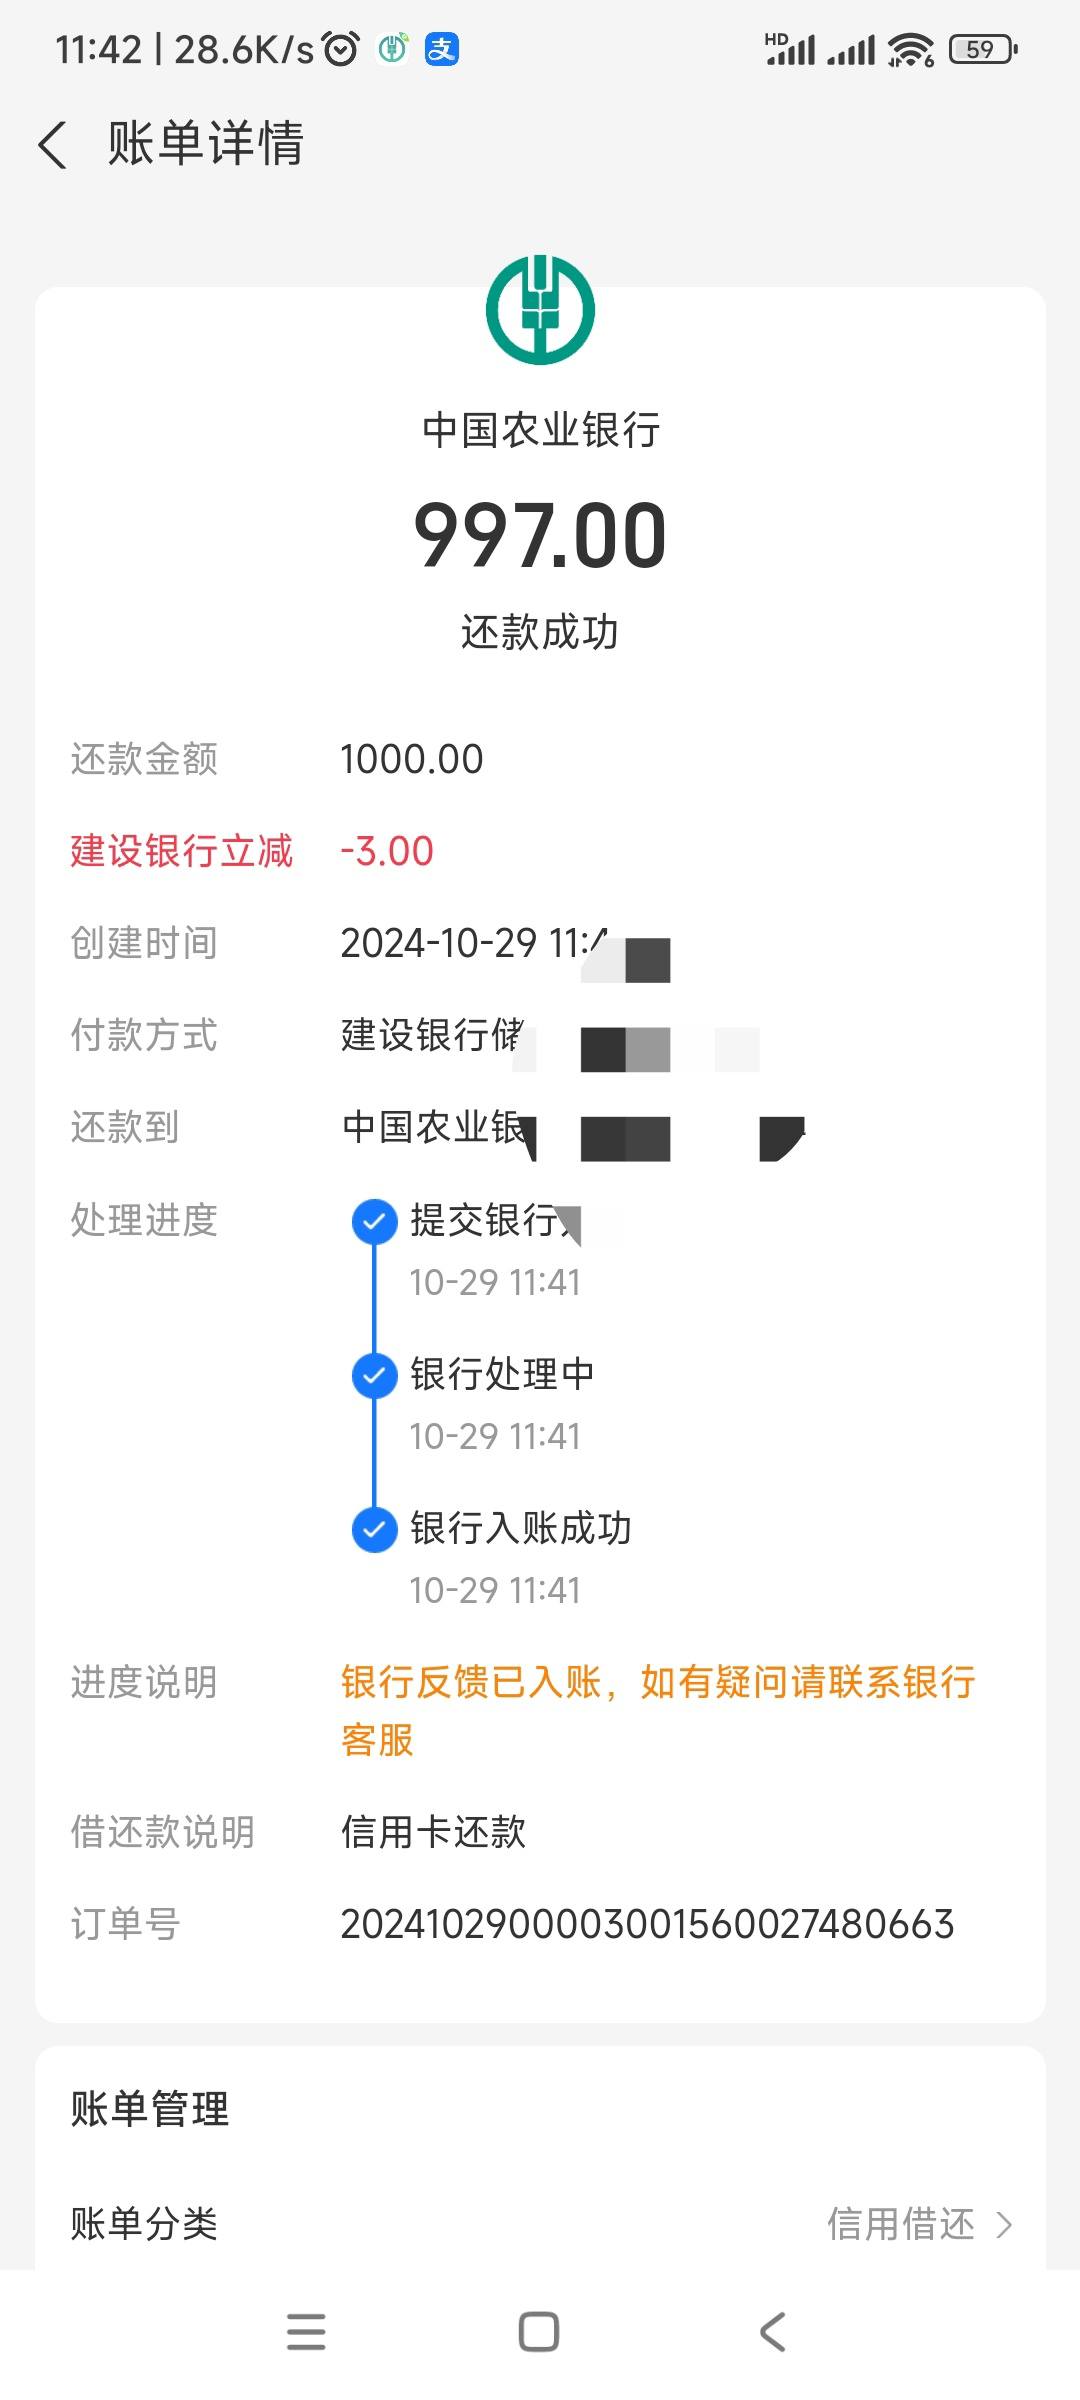Screen dimensions: 1080x2400
Task: Tap the green bank notification icon
Action: click(392, 49)
